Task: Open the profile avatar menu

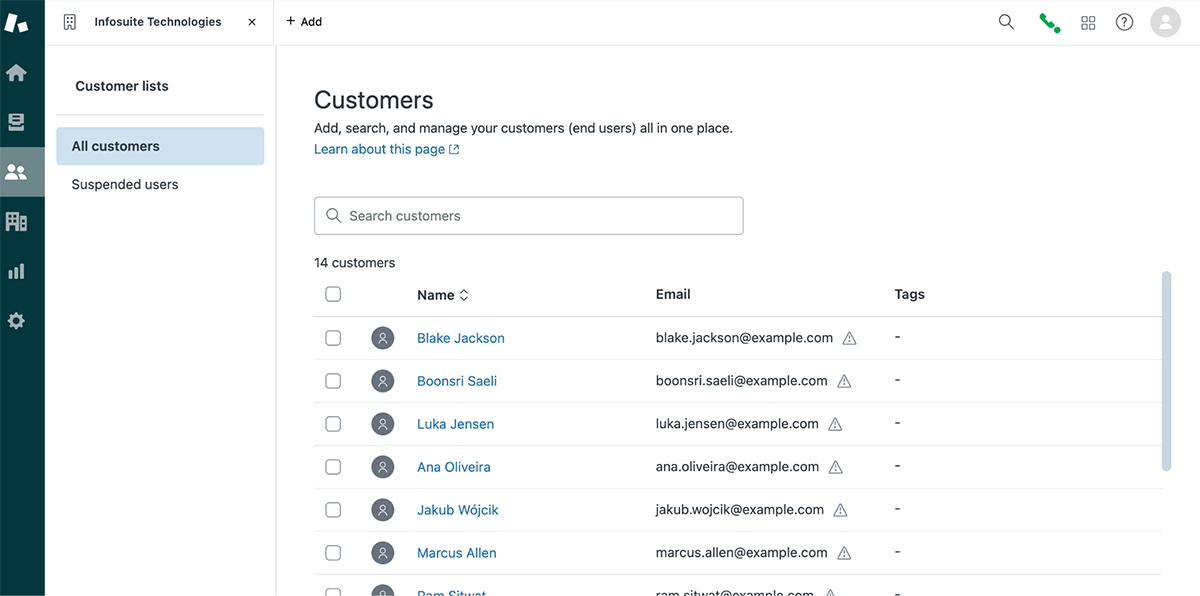Action: tap(1165, 21)
